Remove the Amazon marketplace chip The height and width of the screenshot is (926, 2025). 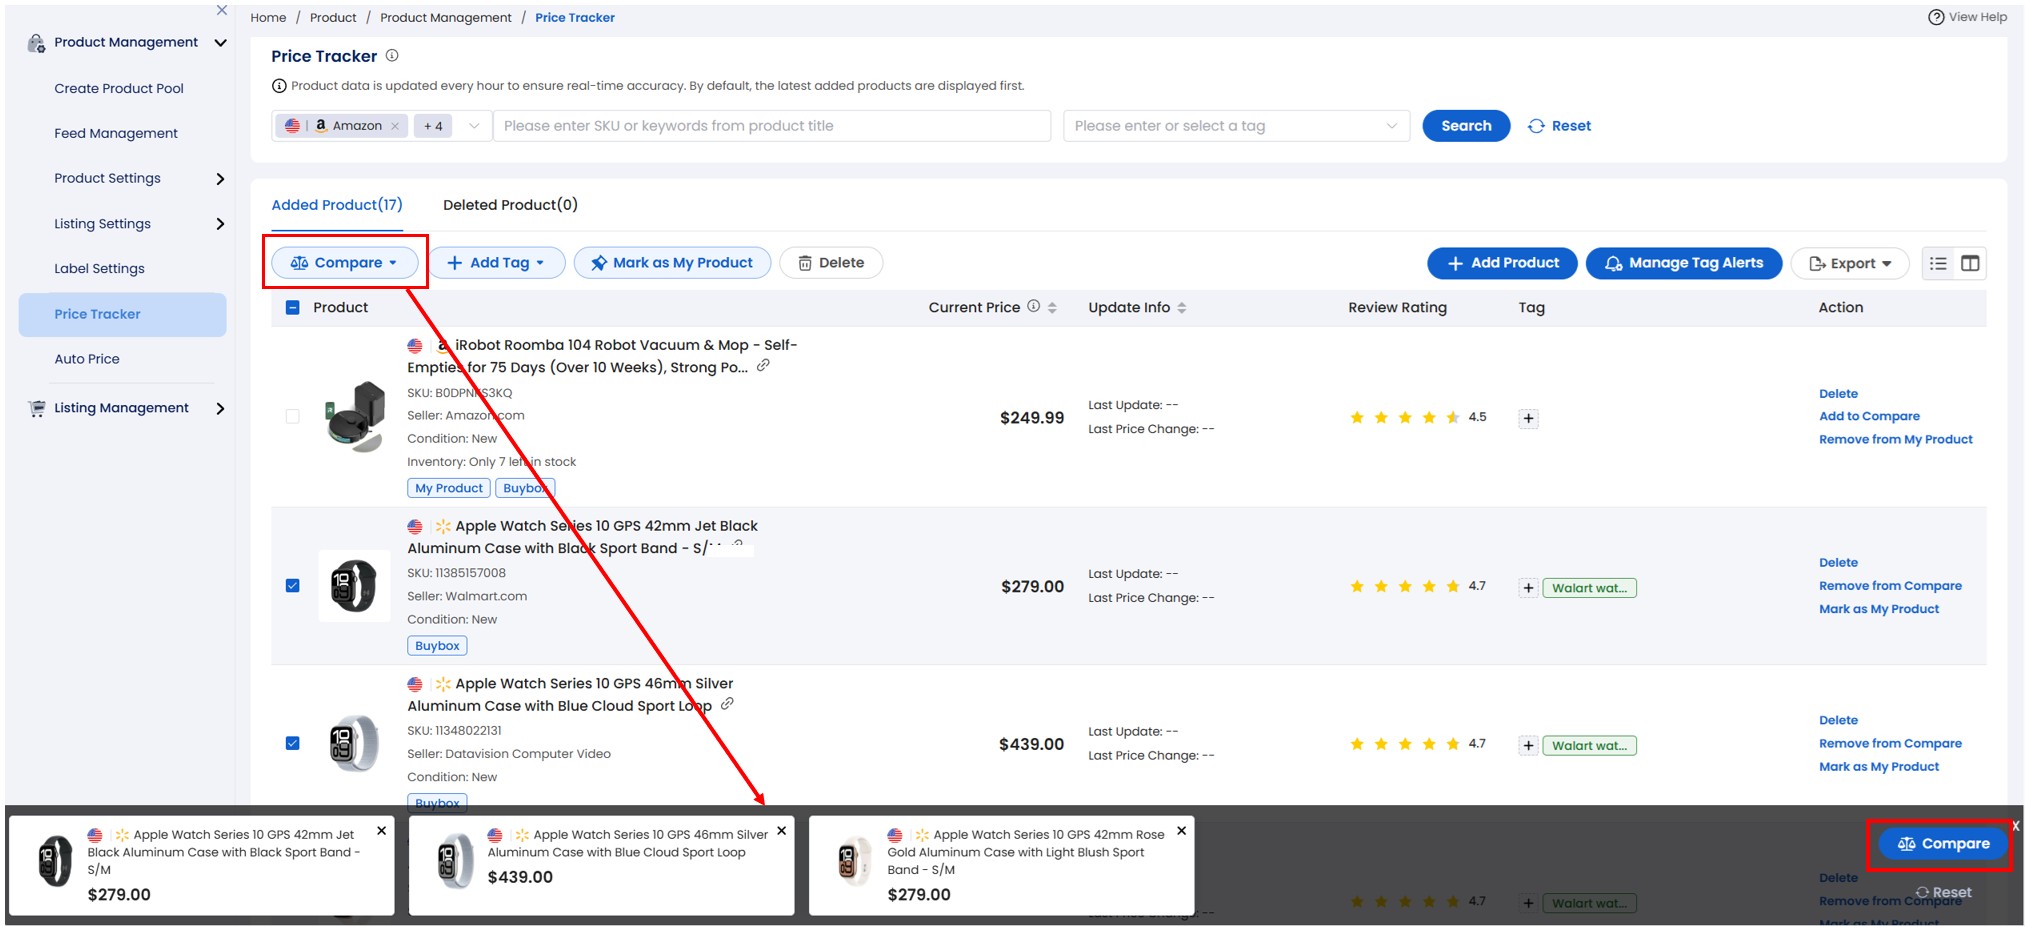tap(395, 126)
